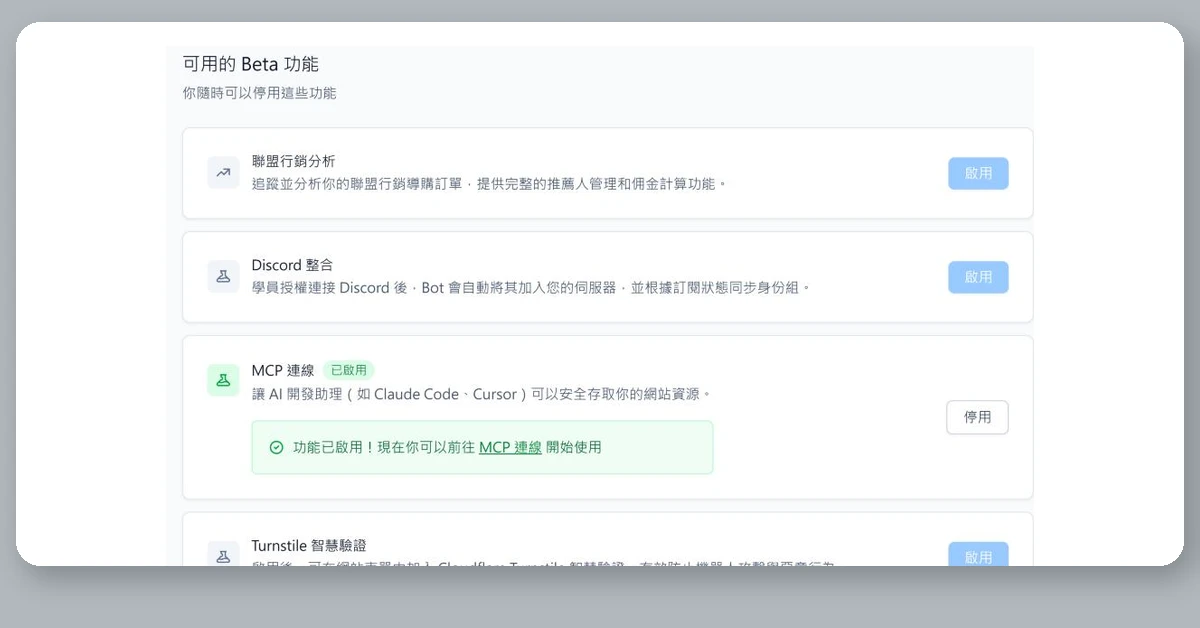Click the Discord Bot description text
Viewport: 1200px width, 628px height.
tap(531, 287)
